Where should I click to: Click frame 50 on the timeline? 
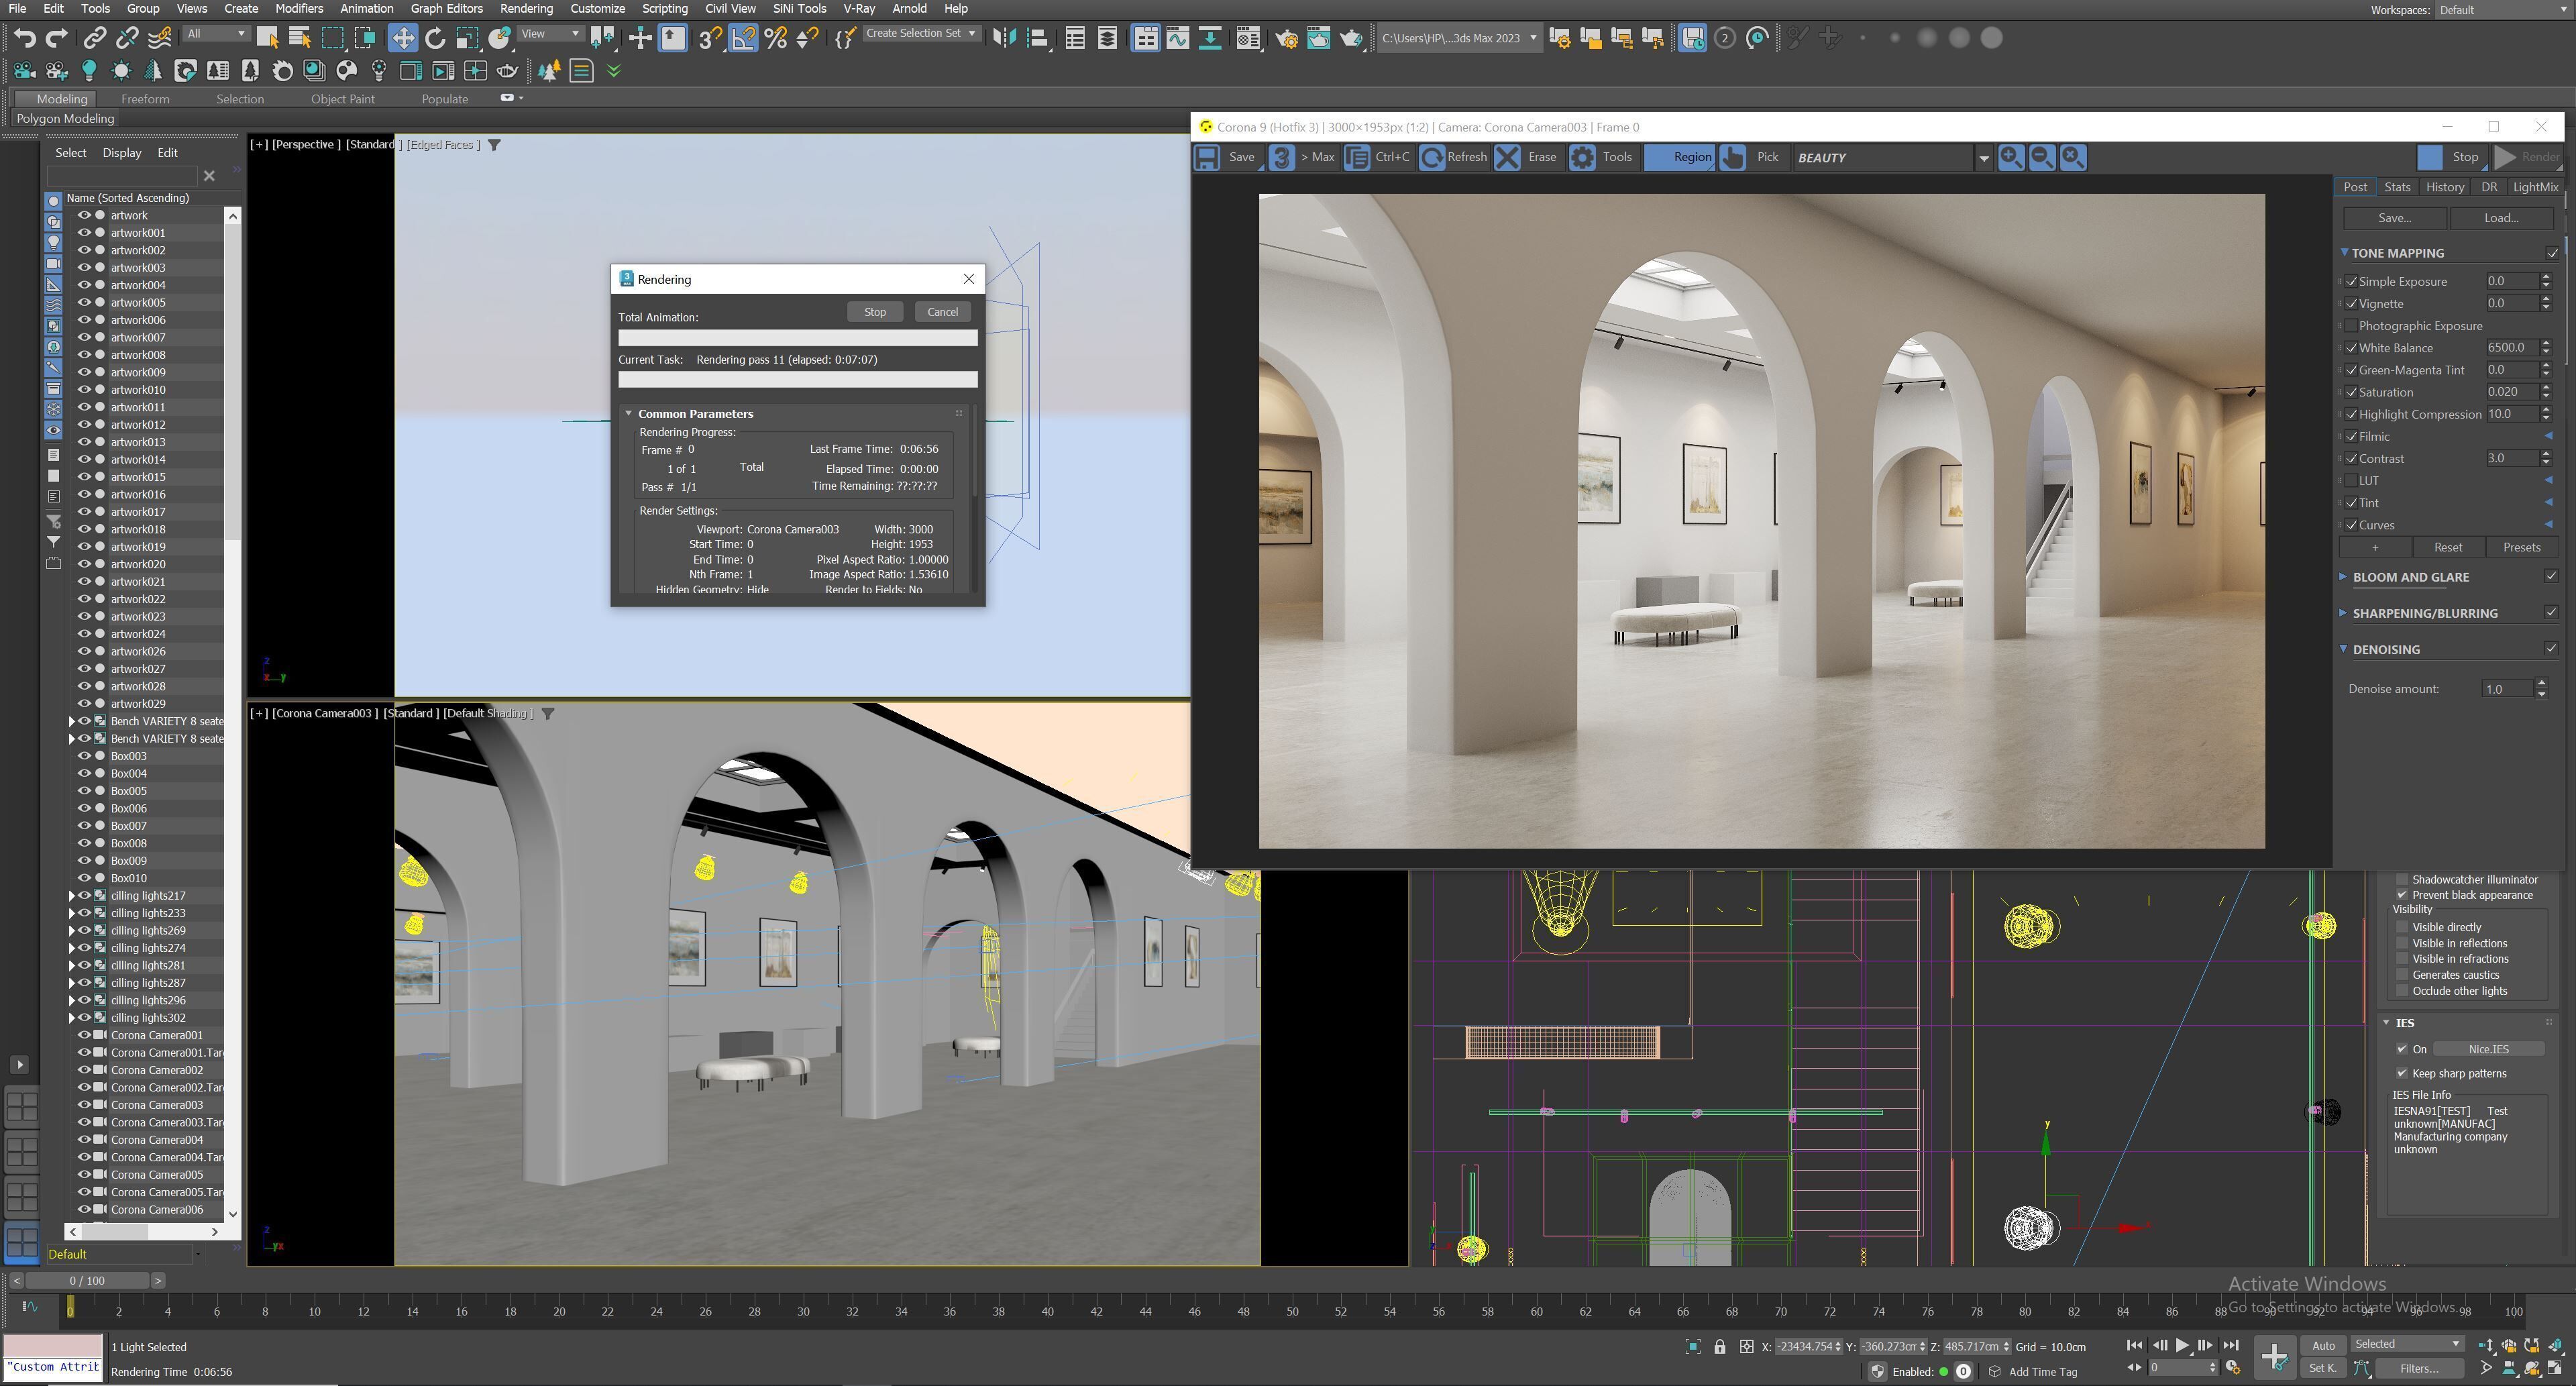click(x=1291, y=1311)
